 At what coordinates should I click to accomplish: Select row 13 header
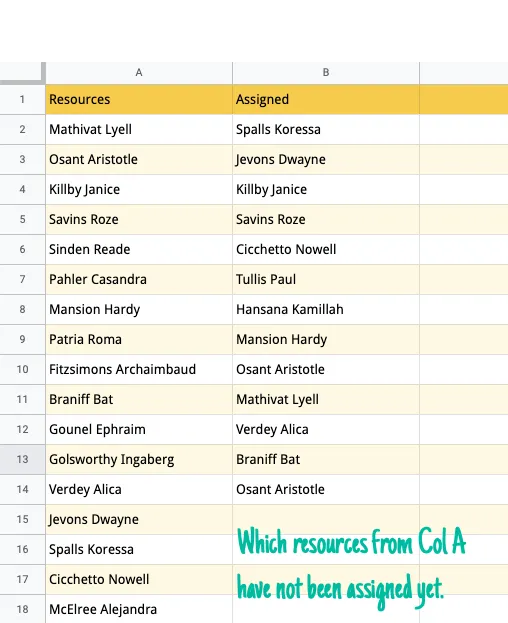coord(23,459)
